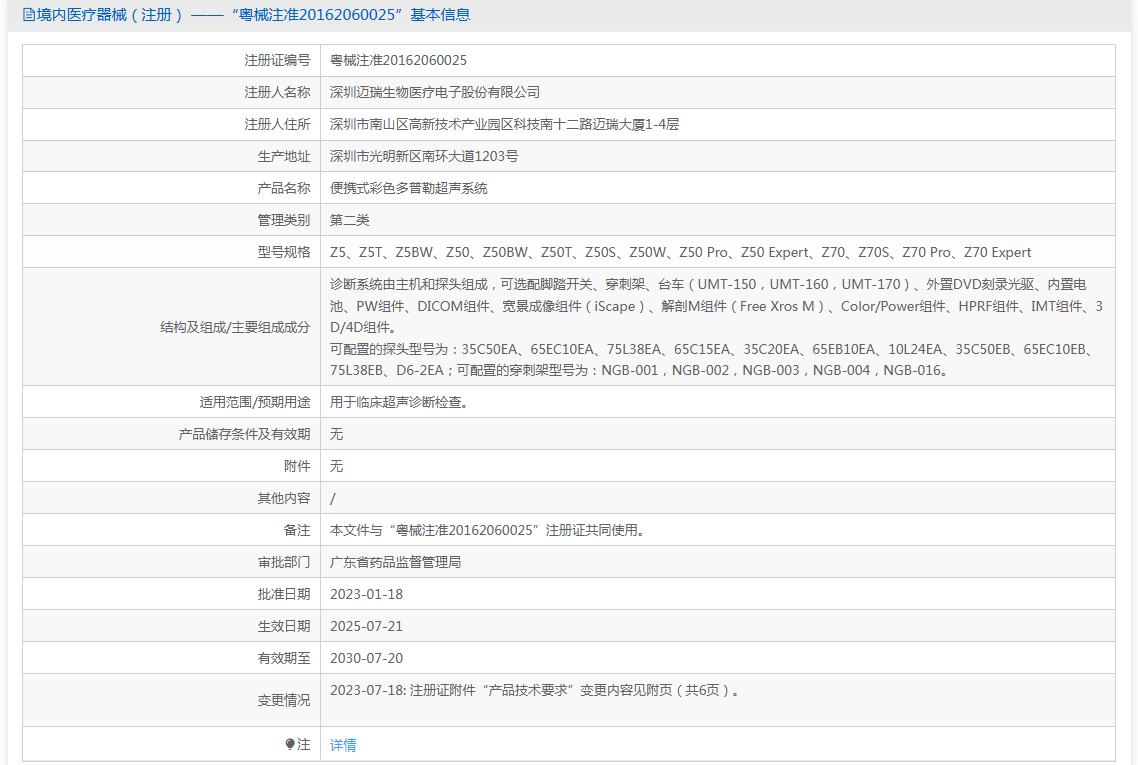This screenshot has height=765, width=1138.
Task: Click the 备注 label
Action: 297,531
